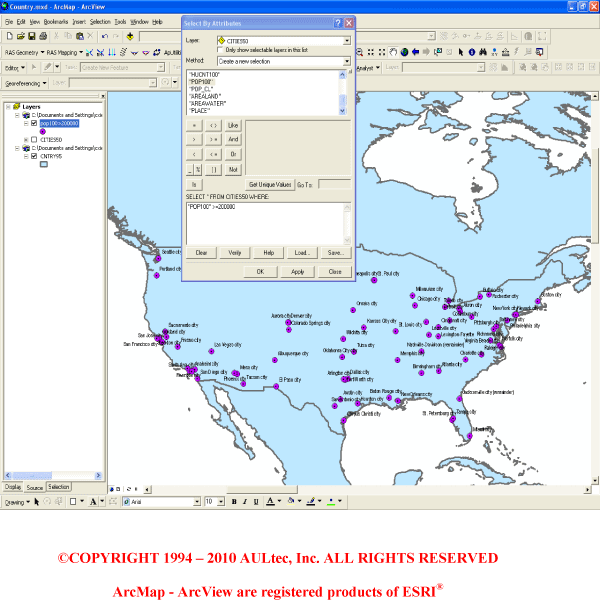This screenshot has height=604, width=600.
Task: Select the Select Features tool
Action: point(438,52)
